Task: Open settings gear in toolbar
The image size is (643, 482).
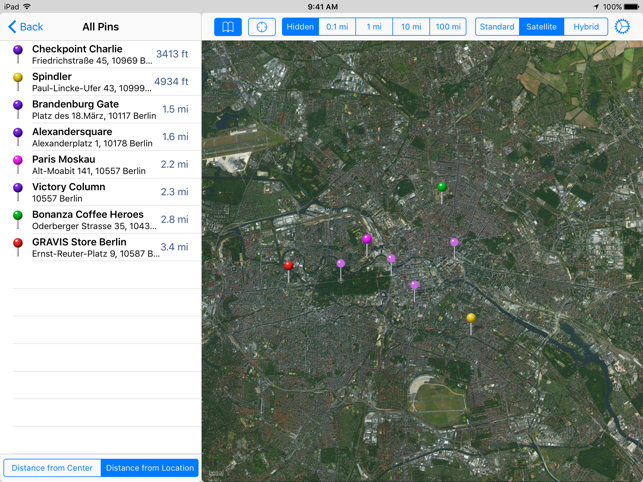Action: [622, 27]
